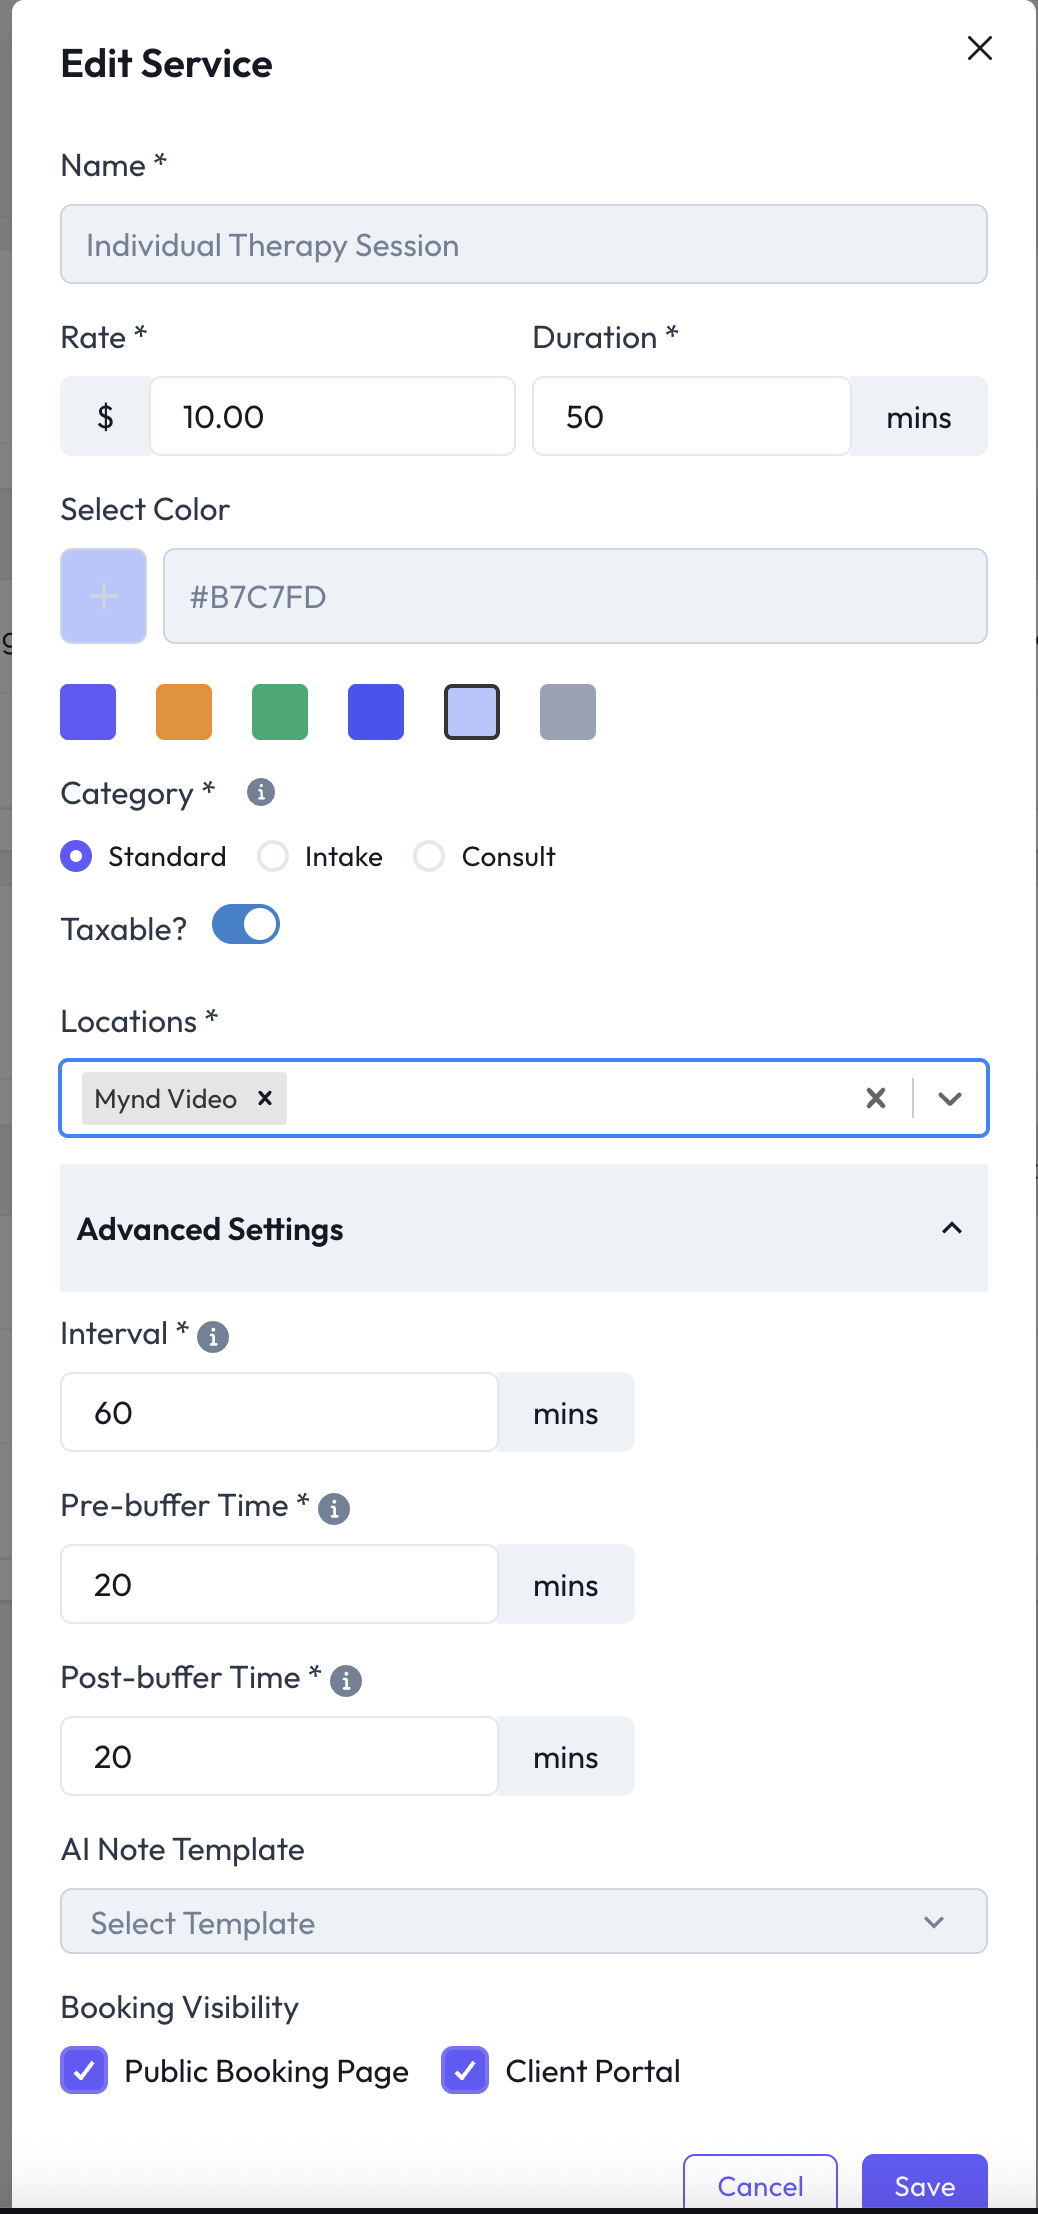
Task: Uncheck the Client Portal checkbox
Action: pos(465,2070)
